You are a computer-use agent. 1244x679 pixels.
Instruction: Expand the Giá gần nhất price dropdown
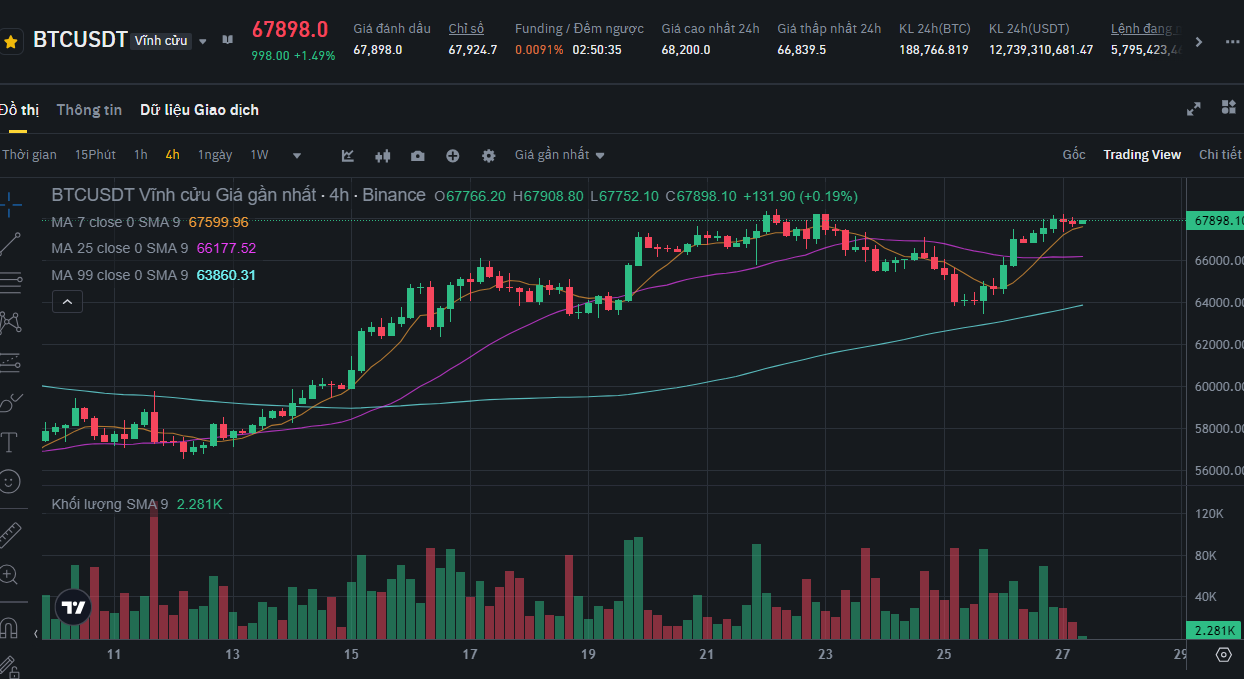(559, 155)
